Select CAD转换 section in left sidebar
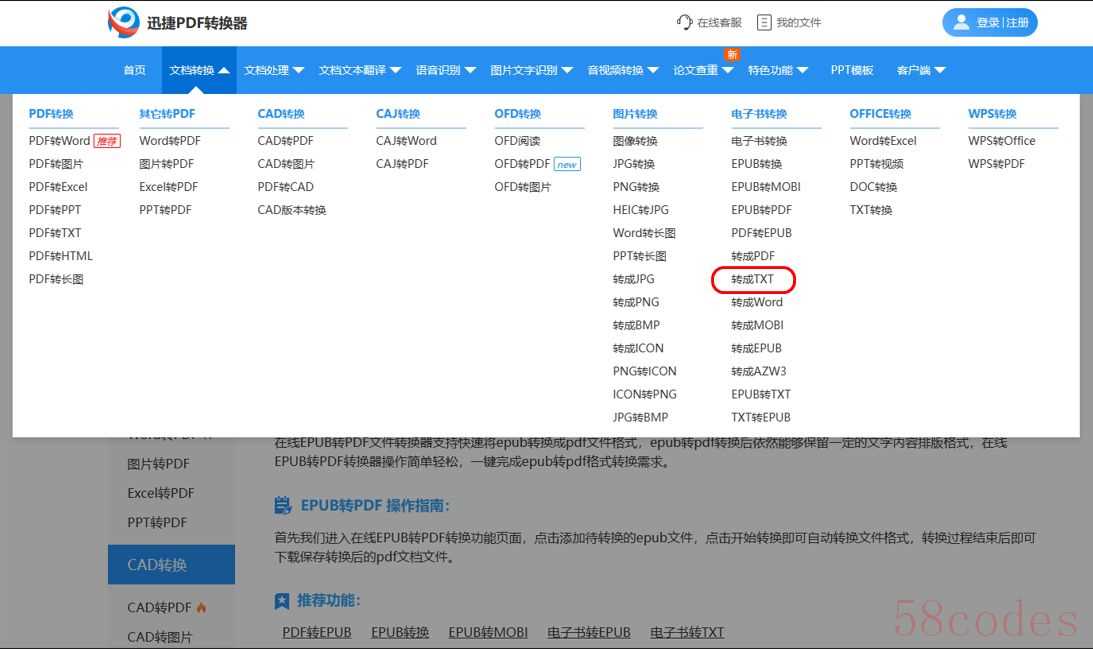Image resolution: width=1093 pixels, height=649 pixels. pos(171,565)
